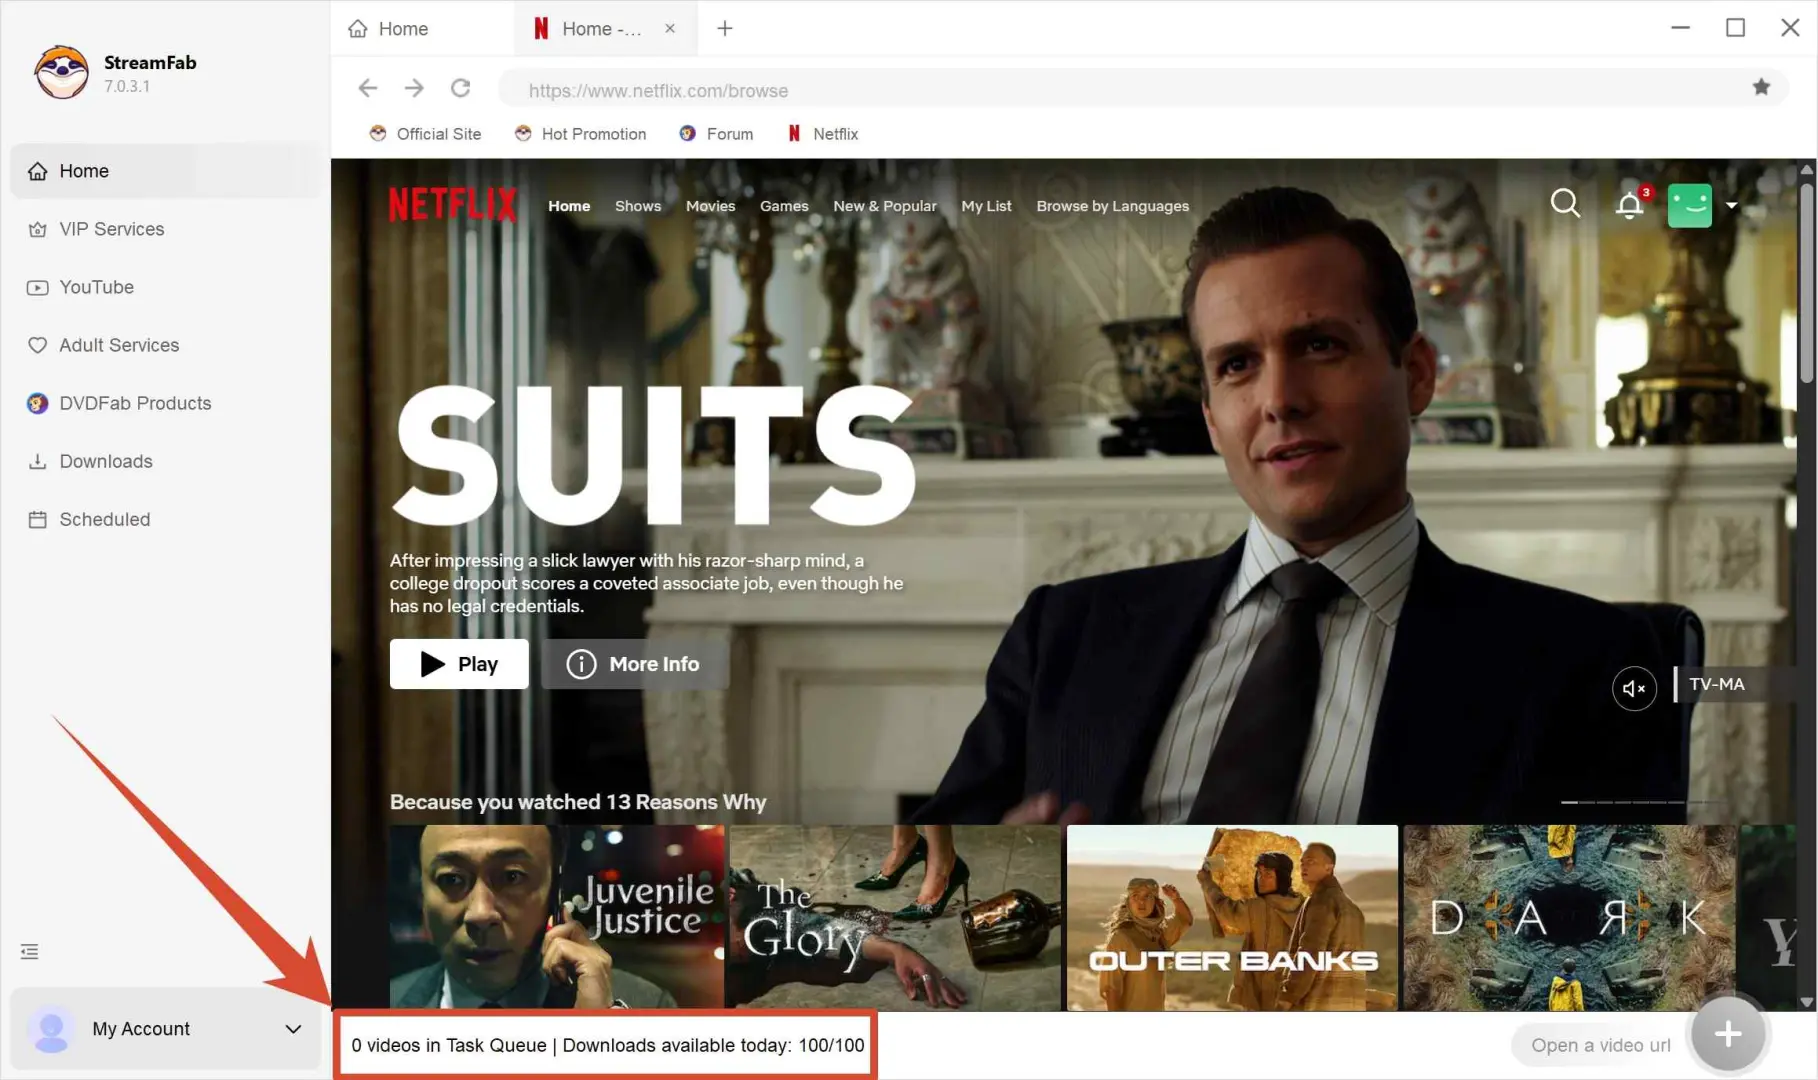Reload the Netflix page
1818x1080 pixels.
pos(460,88)
